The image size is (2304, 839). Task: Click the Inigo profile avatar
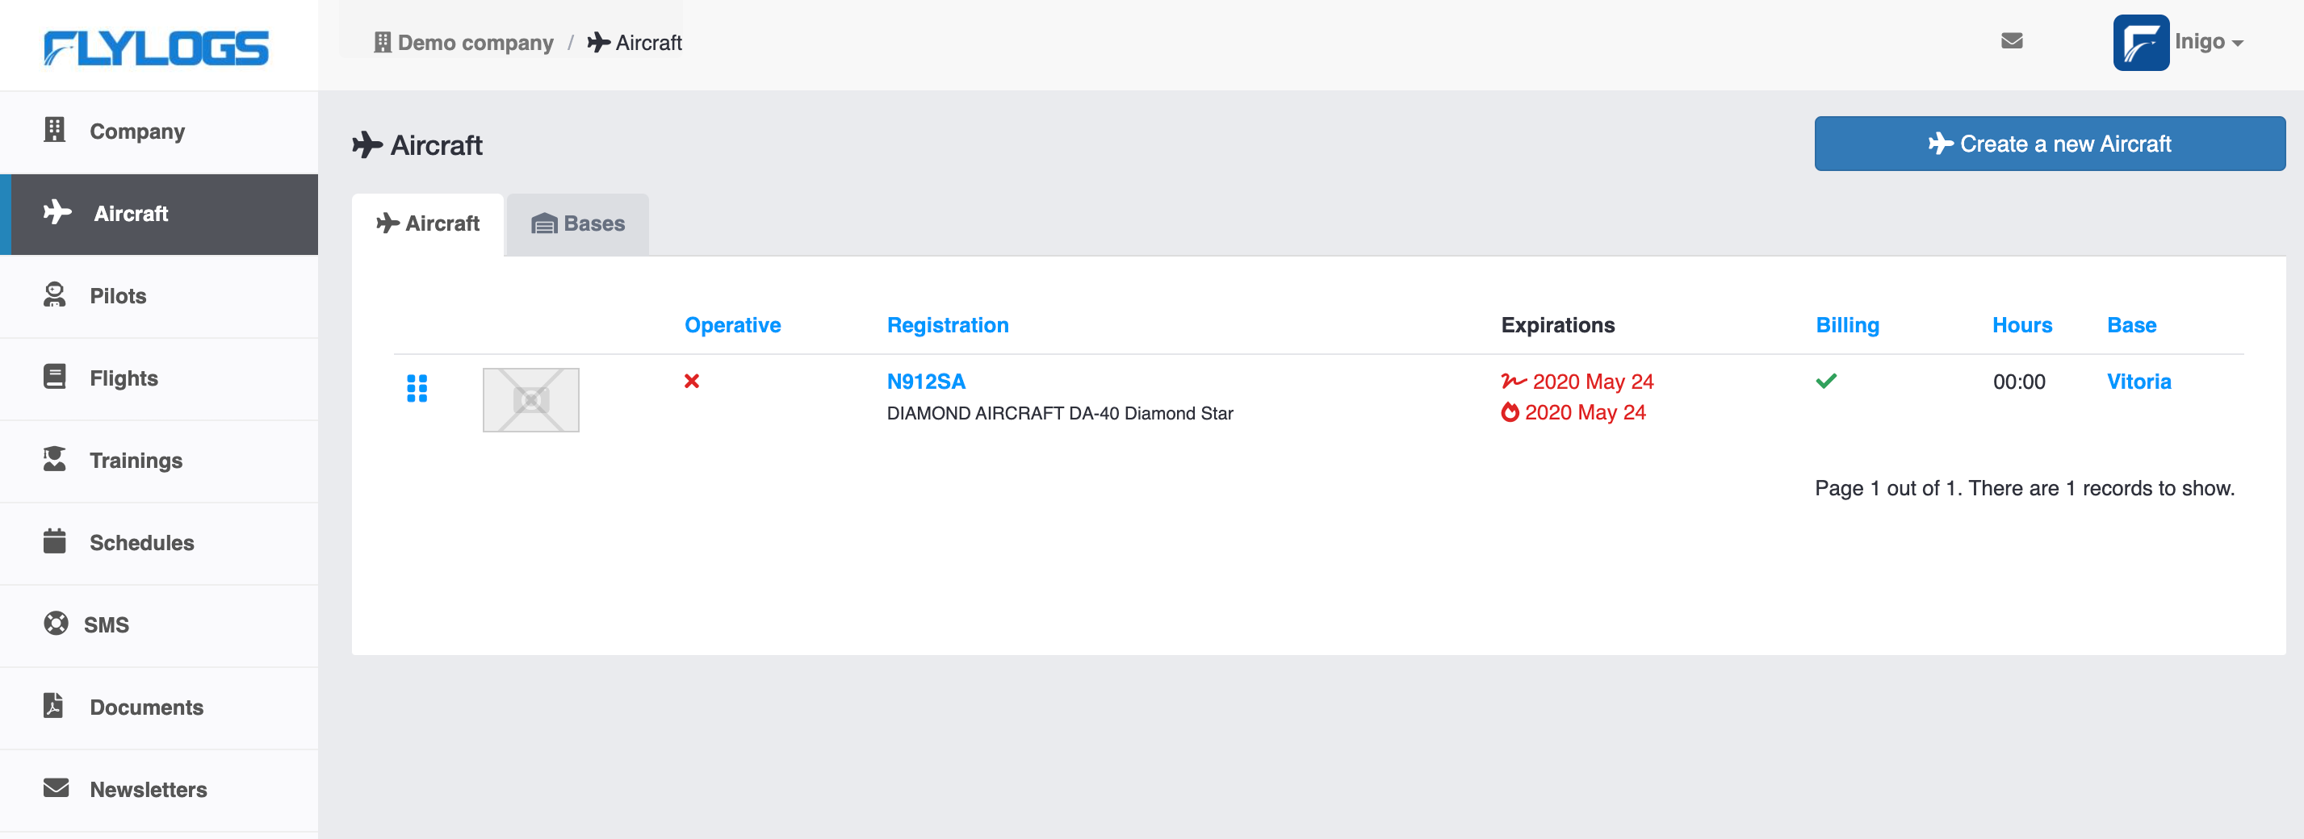2140,42
